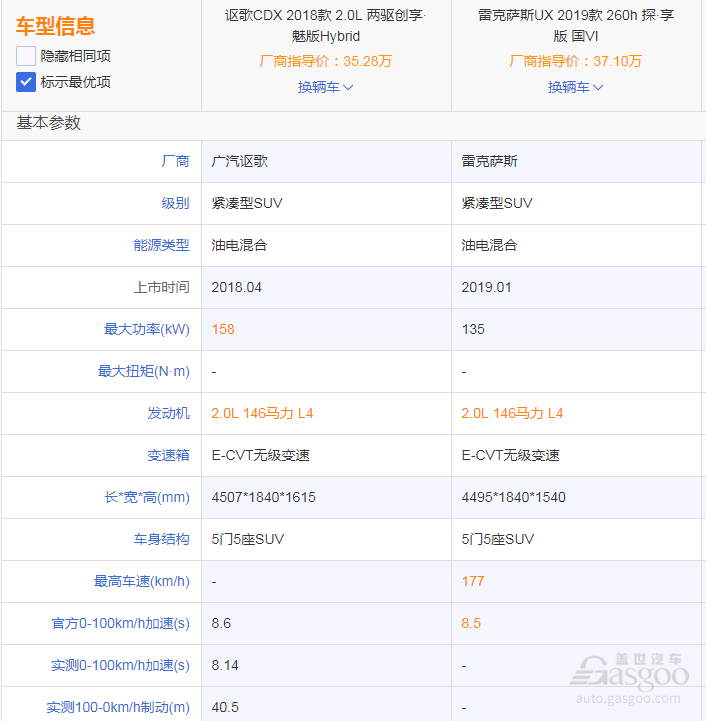Click the 能源类型 parameter label
Image resolution: width=706 pixels, height=721 pixels.
click(x=161, y=245)
